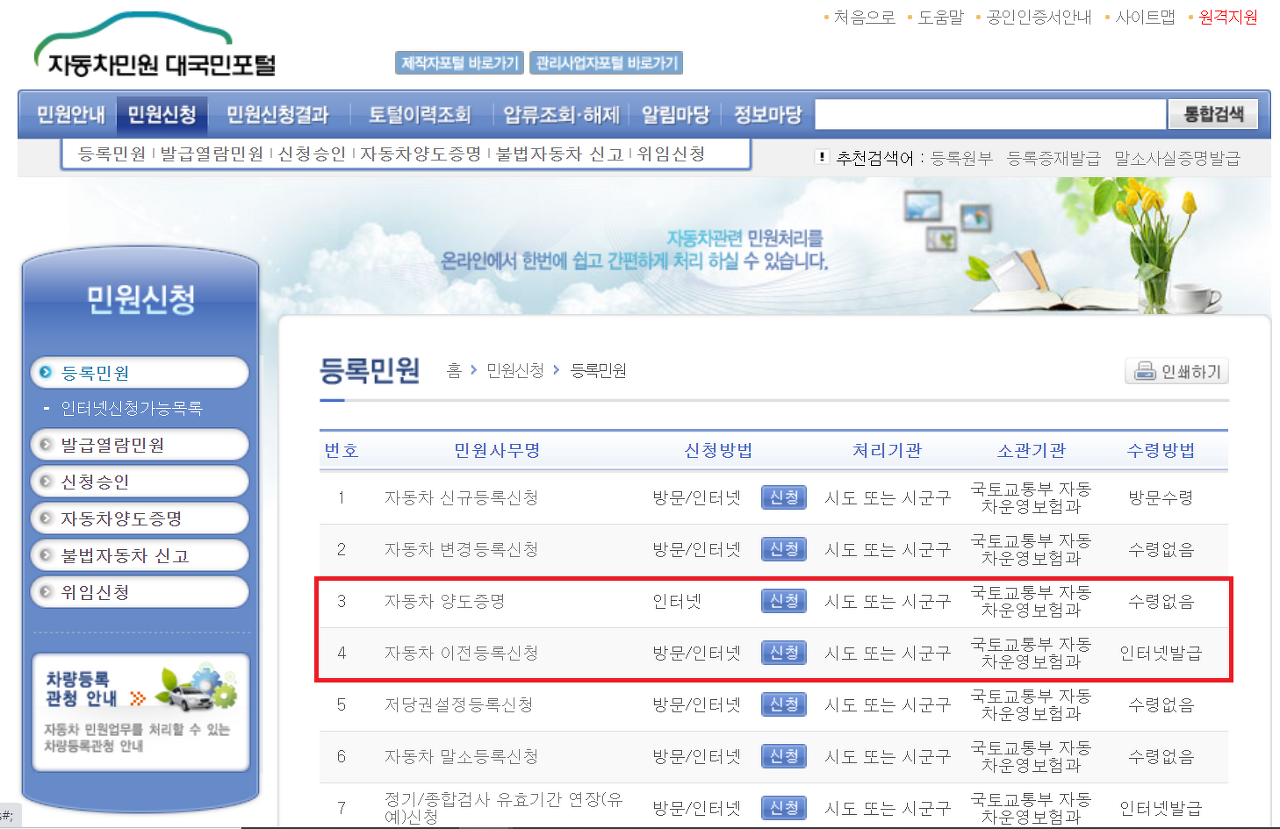Click 신청 button for 자동차 이전등록신청
This screenshot has height=829, width=1280.
(x=783, y=653)
